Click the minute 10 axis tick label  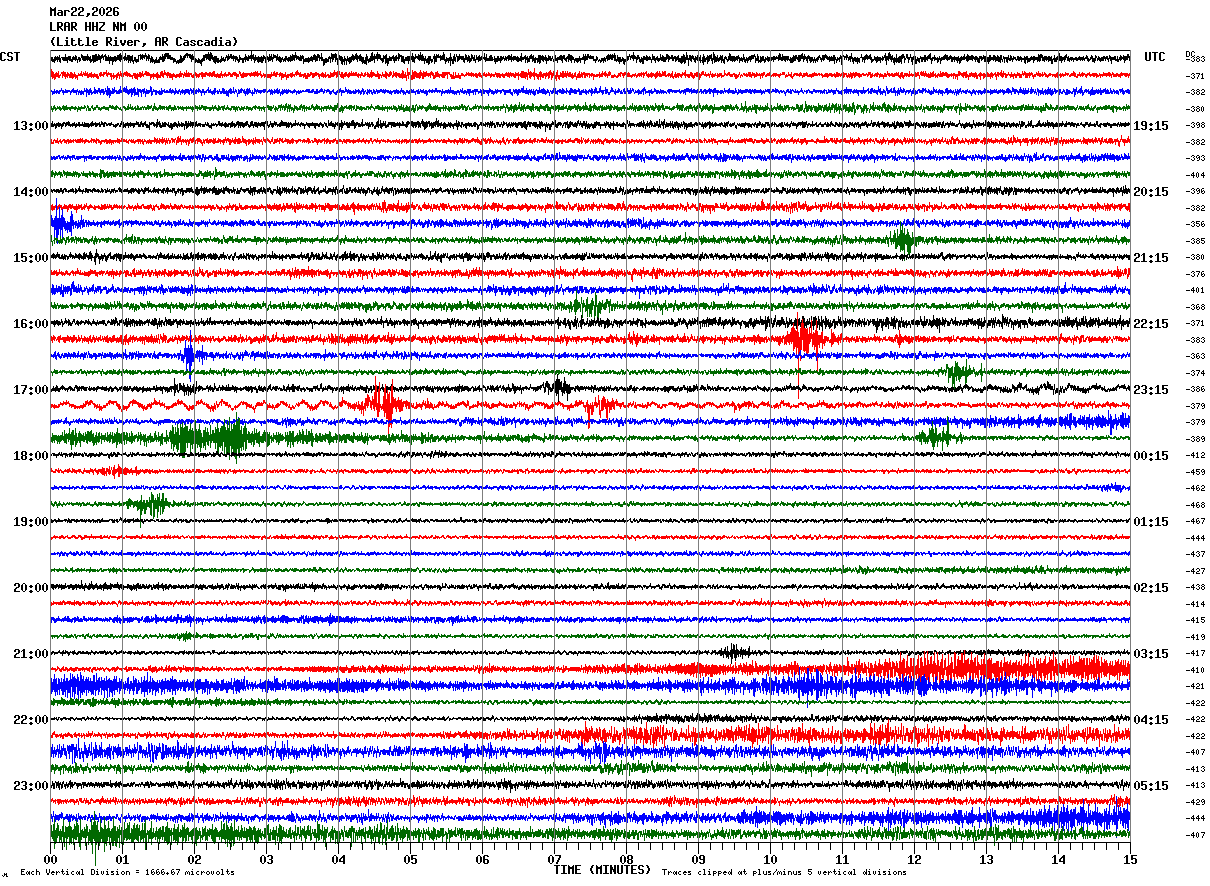pos(770,859)
